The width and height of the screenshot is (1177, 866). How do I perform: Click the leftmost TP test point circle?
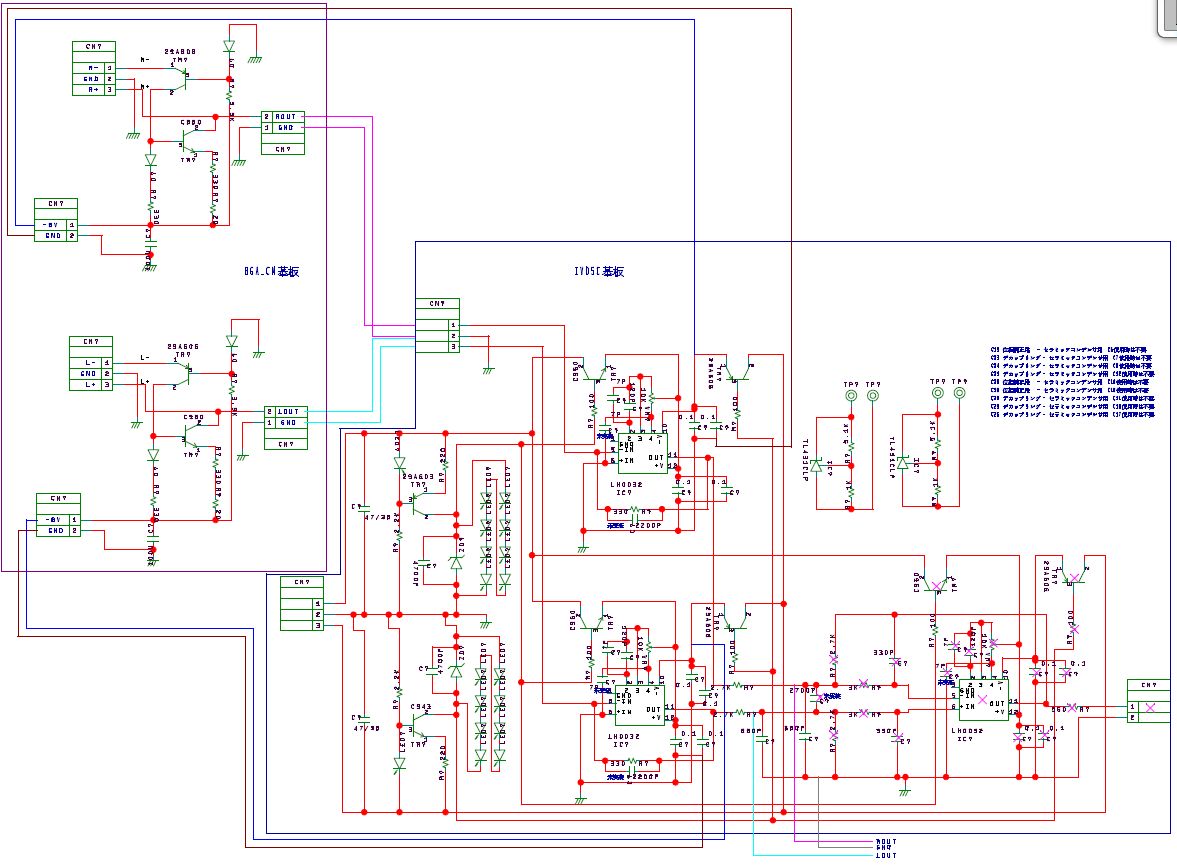pos(851,396)
